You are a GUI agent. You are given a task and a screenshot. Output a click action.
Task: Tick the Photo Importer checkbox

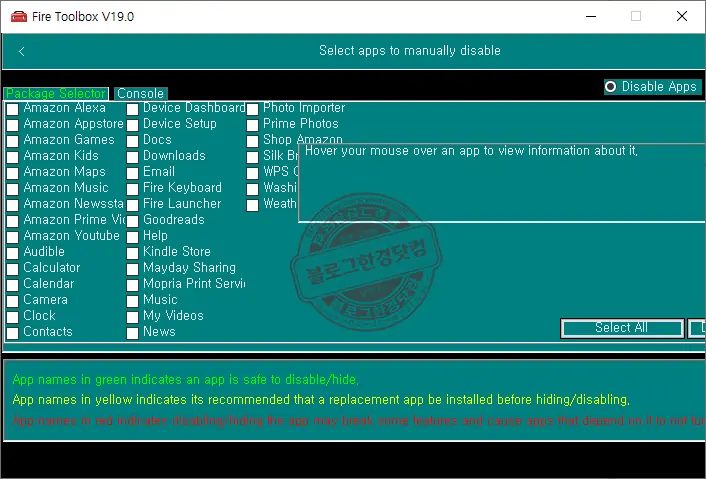253,109
